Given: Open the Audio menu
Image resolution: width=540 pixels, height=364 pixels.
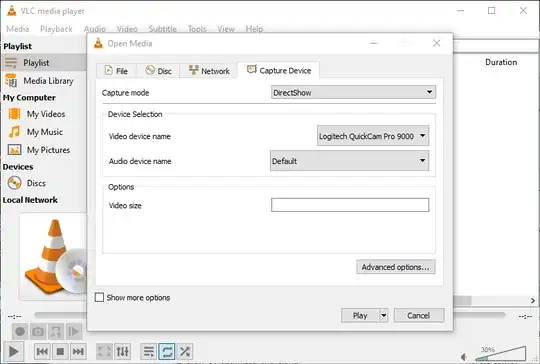Looking at the screenshot, I should [95, 29].
